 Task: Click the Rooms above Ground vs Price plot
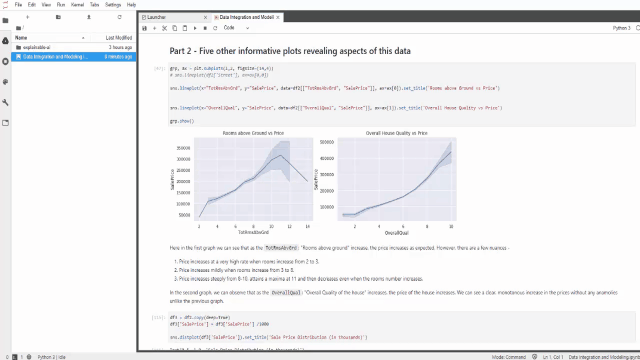(x=242, y=182)
